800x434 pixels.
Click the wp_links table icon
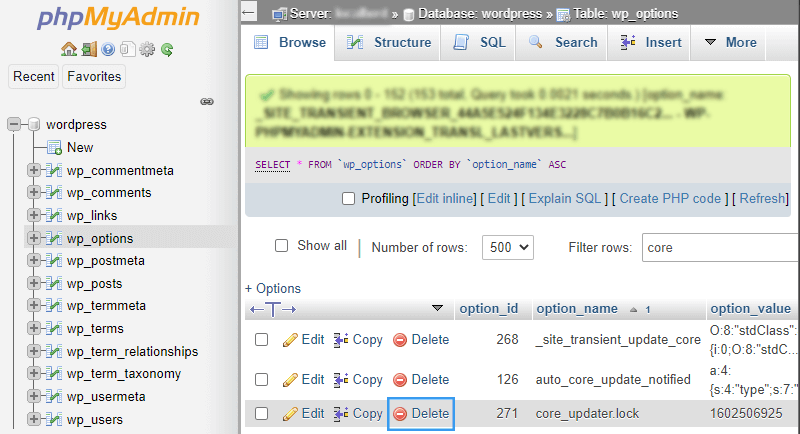coord(54,215)
